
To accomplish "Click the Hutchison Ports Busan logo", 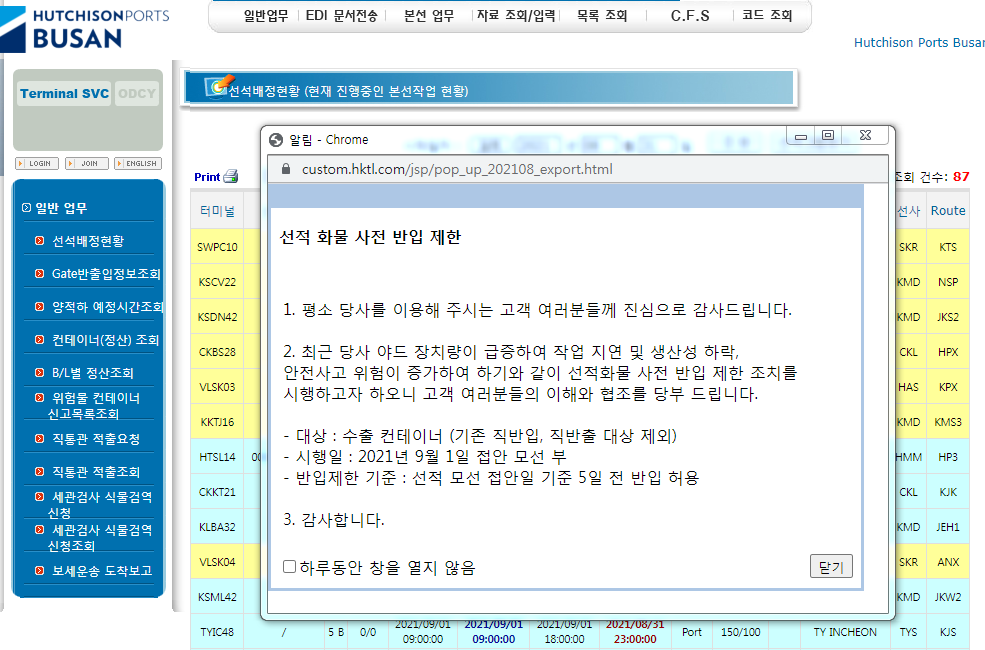I will point(85,29).
